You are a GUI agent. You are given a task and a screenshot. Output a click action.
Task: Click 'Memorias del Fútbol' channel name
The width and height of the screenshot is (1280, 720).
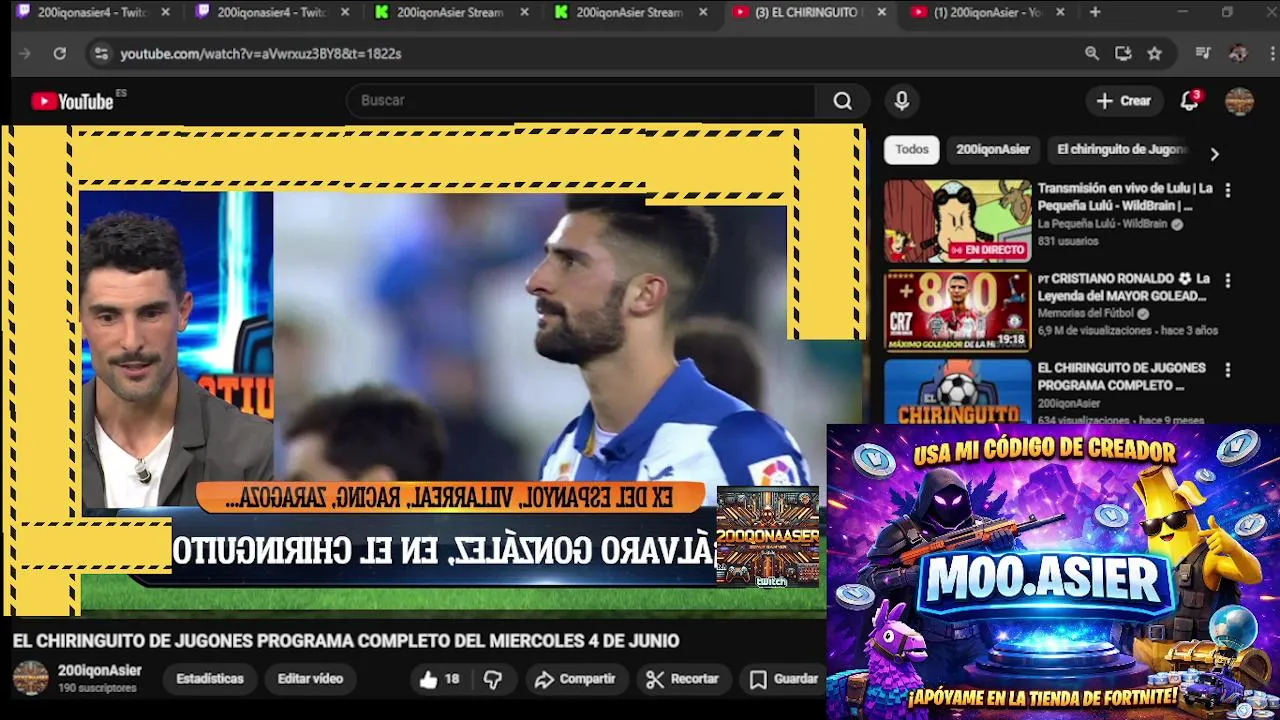[1087, 313]
